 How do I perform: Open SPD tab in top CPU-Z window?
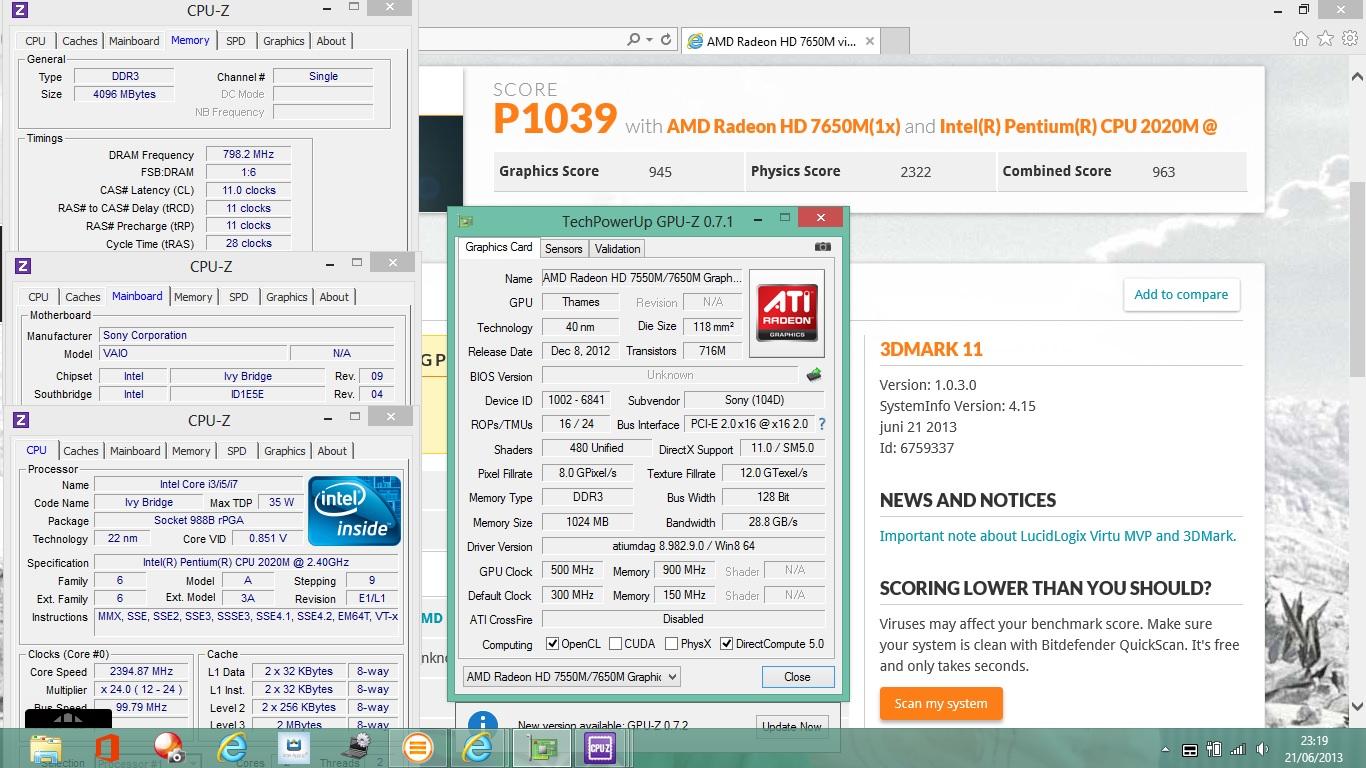click(x=236, y=41)
